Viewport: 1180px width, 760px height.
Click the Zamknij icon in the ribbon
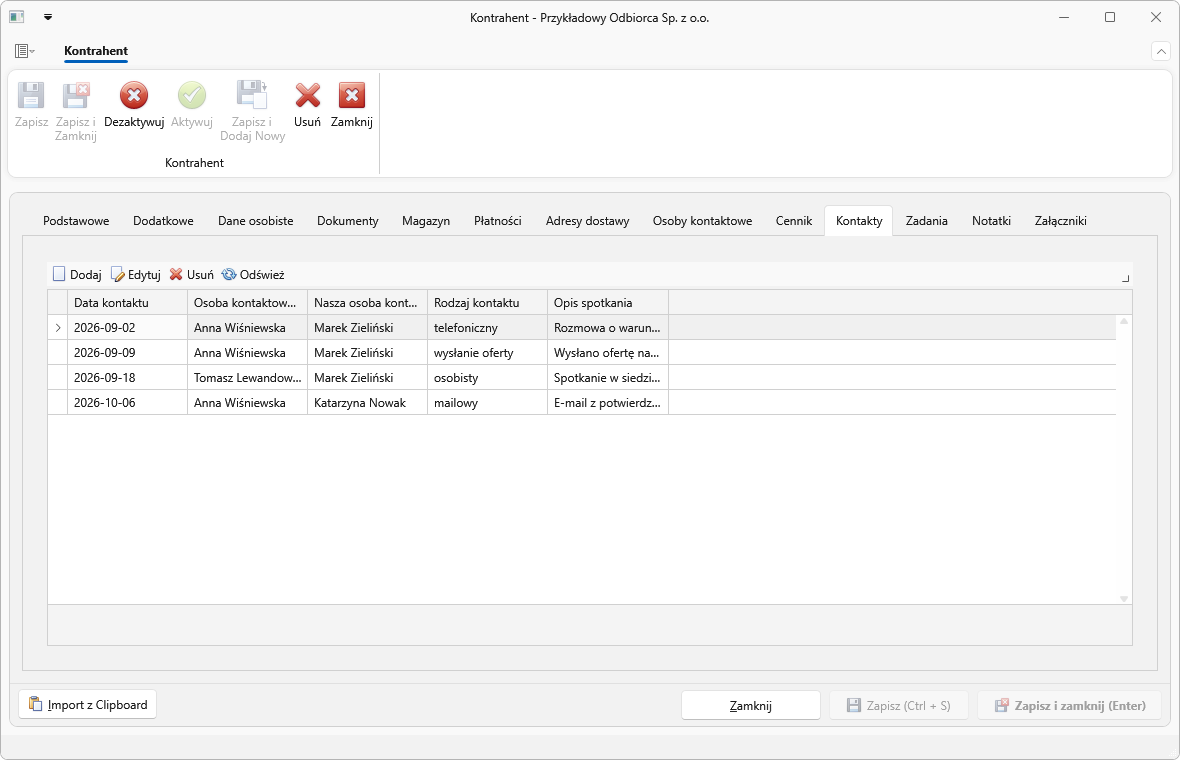(351, 96)
